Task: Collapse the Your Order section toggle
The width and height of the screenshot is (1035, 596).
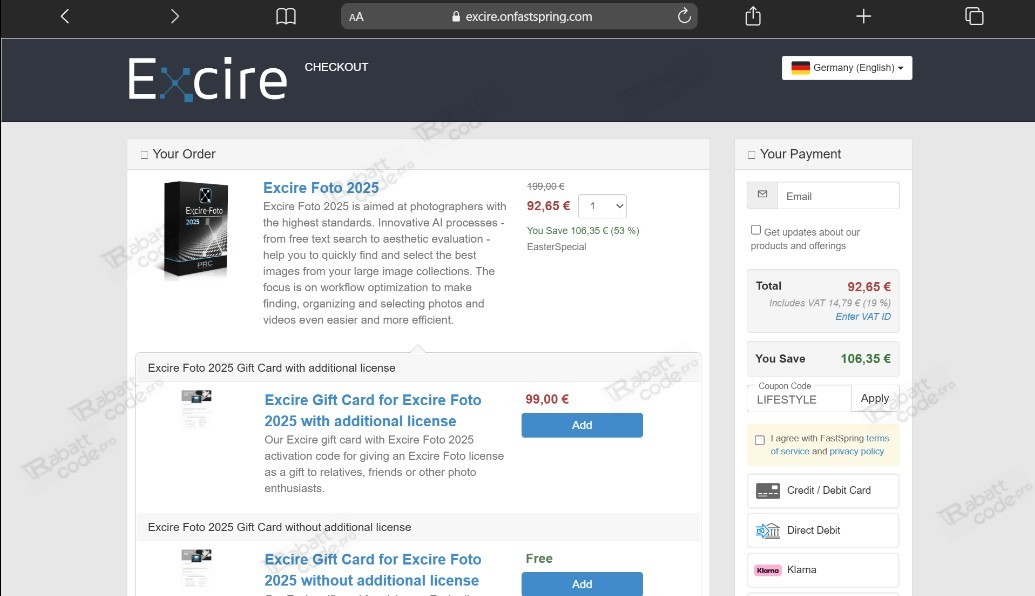Action: coord(144,155)
